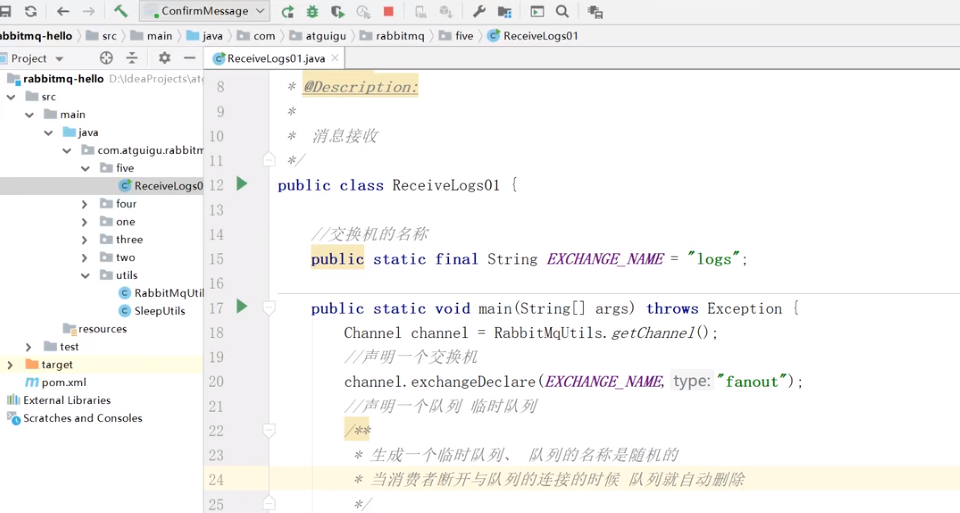Open SleepUtils class in tree
The height and width of the screenshot is (513, 960).
(152, 311)
